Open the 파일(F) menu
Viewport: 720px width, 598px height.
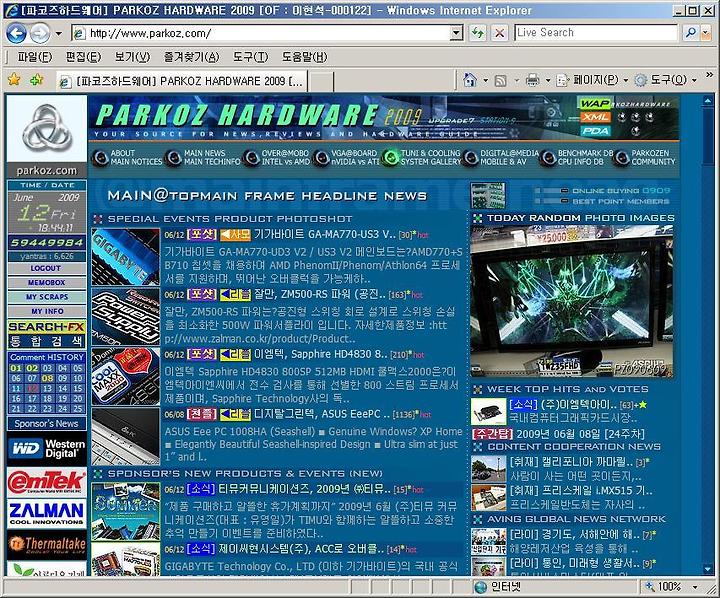pos(35,57)
